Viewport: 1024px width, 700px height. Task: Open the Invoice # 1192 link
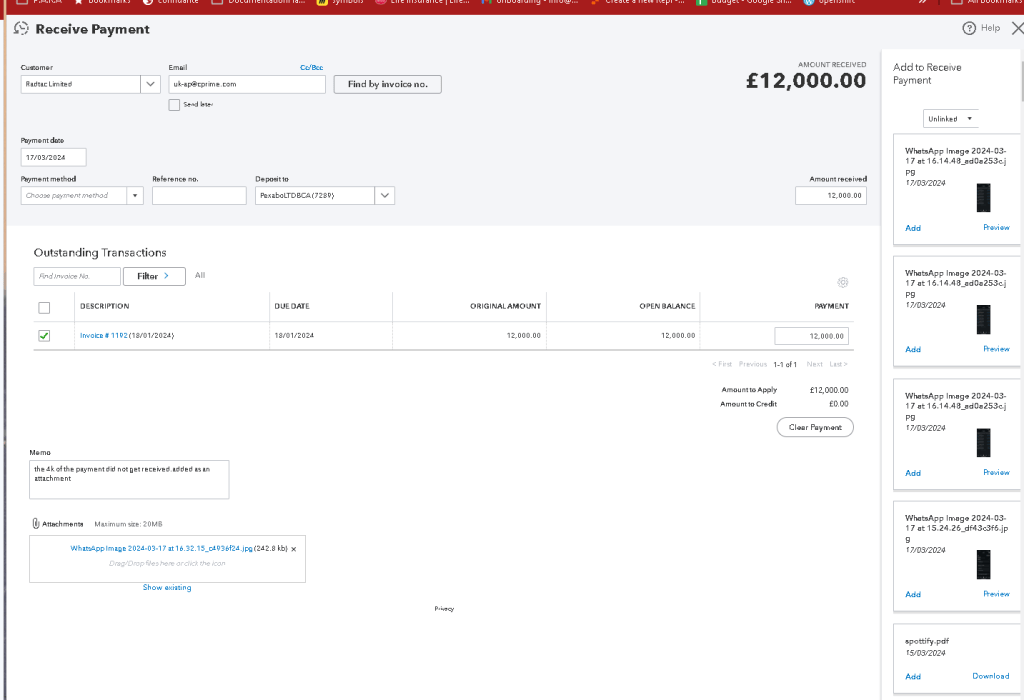pos(104,336)
